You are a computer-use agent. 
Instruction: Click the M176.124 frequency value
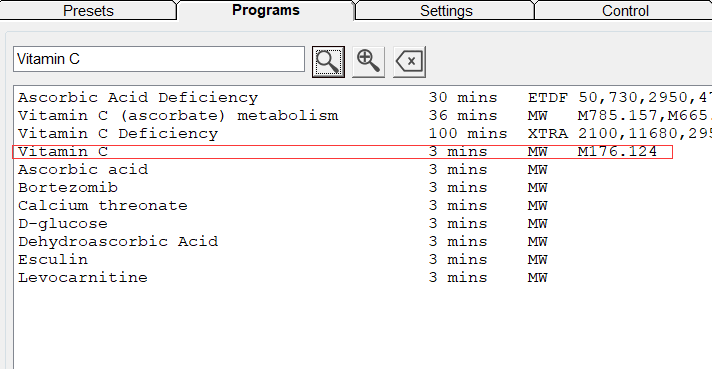point(617,152)
